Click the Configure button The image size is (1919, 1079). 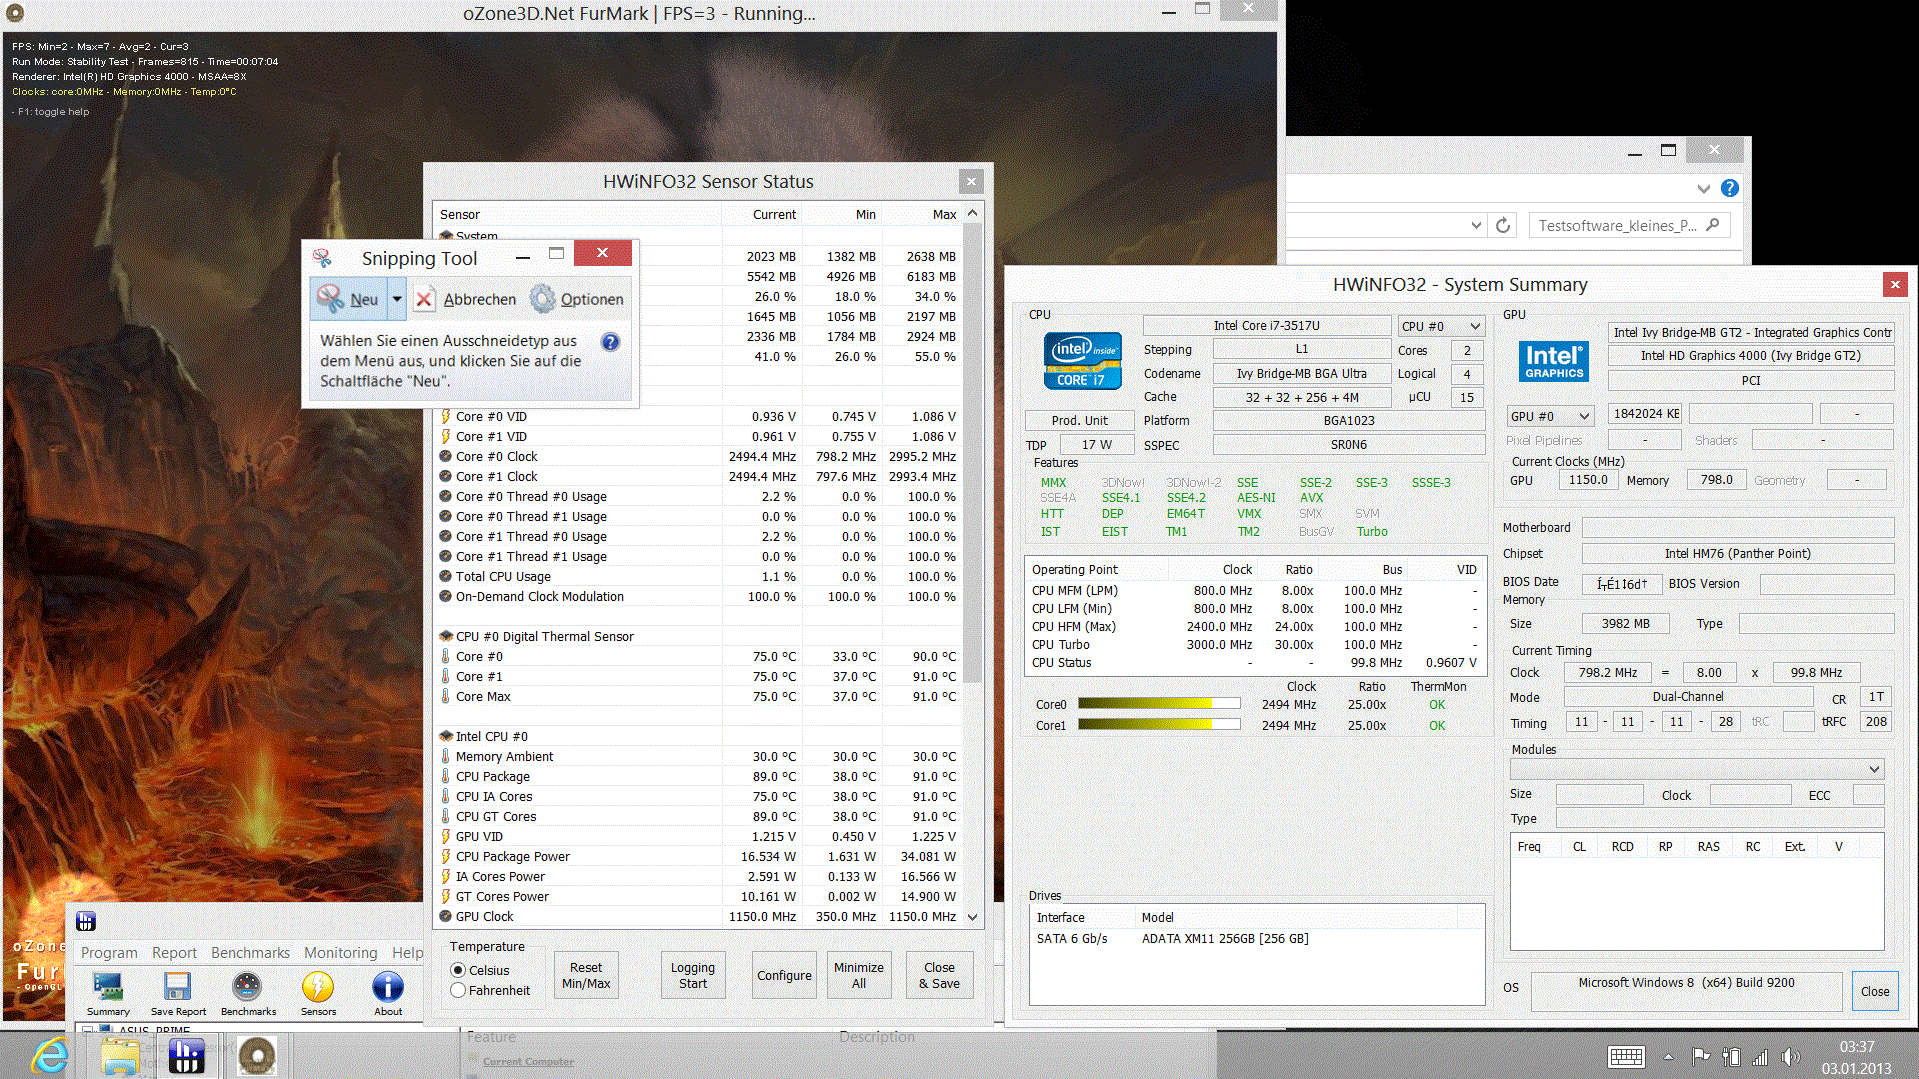(x=784, y=975)
